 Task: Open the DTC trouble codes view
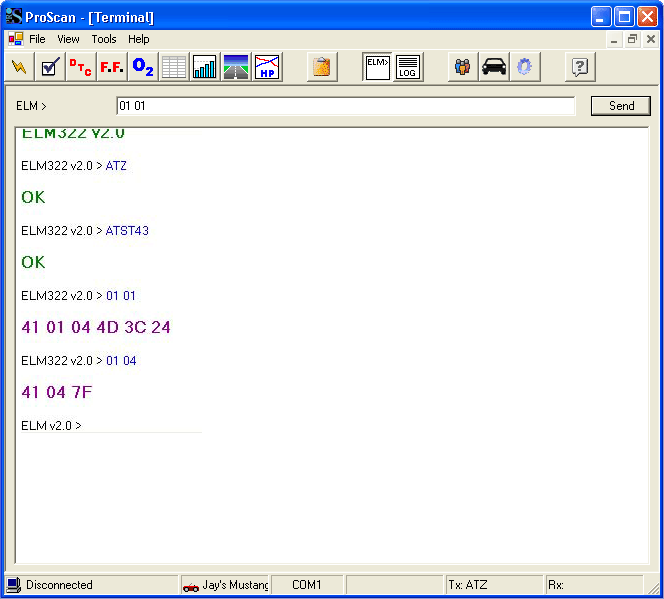pos(81,66)
